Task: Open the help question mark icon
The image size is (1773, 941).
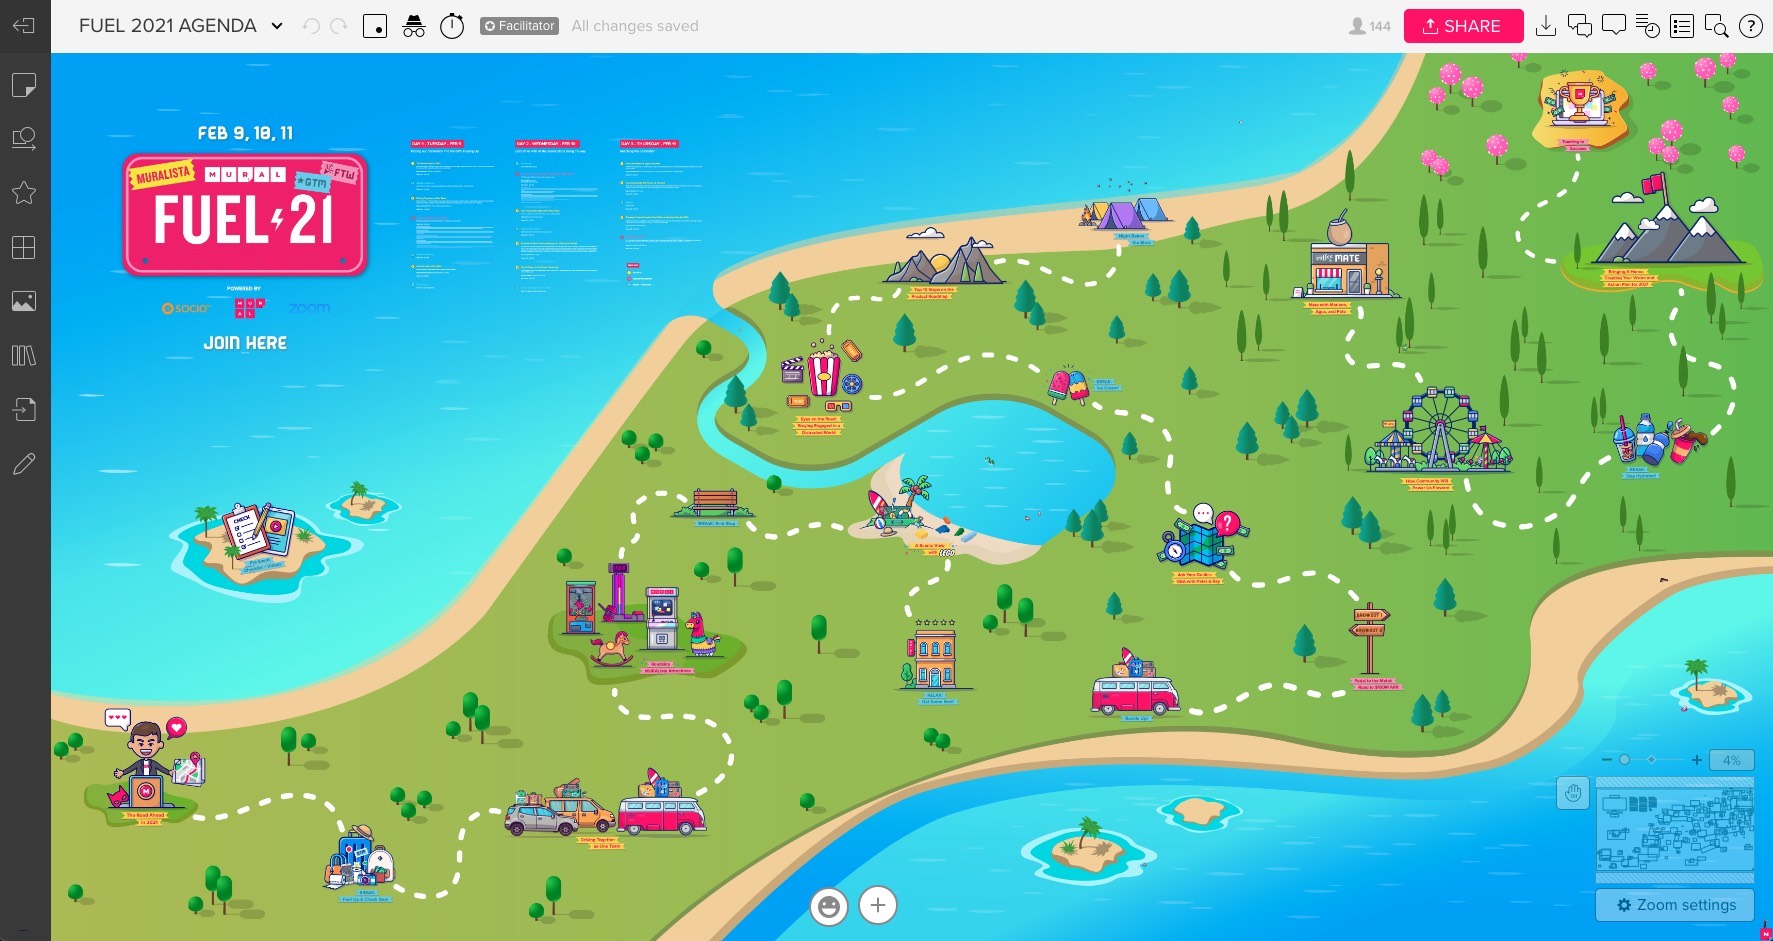Action: 1751,26
